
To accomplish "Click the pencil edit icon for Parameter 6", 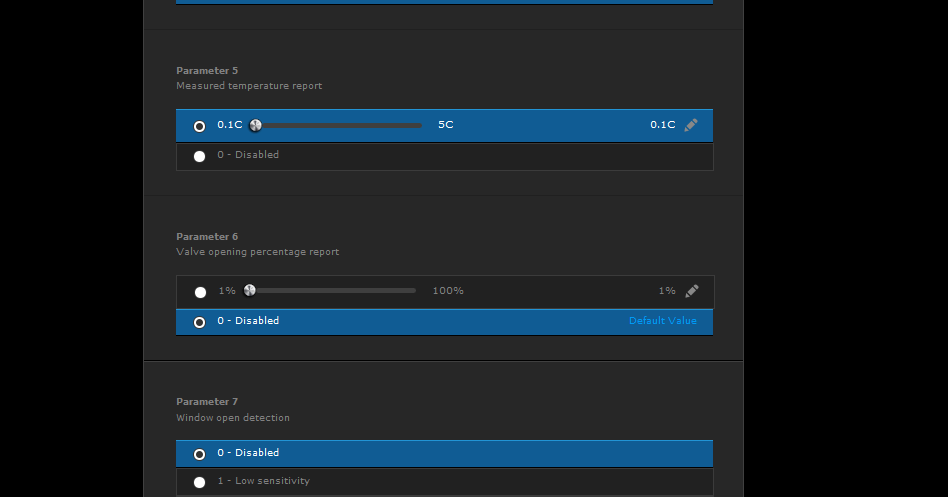I will point(692,291).
